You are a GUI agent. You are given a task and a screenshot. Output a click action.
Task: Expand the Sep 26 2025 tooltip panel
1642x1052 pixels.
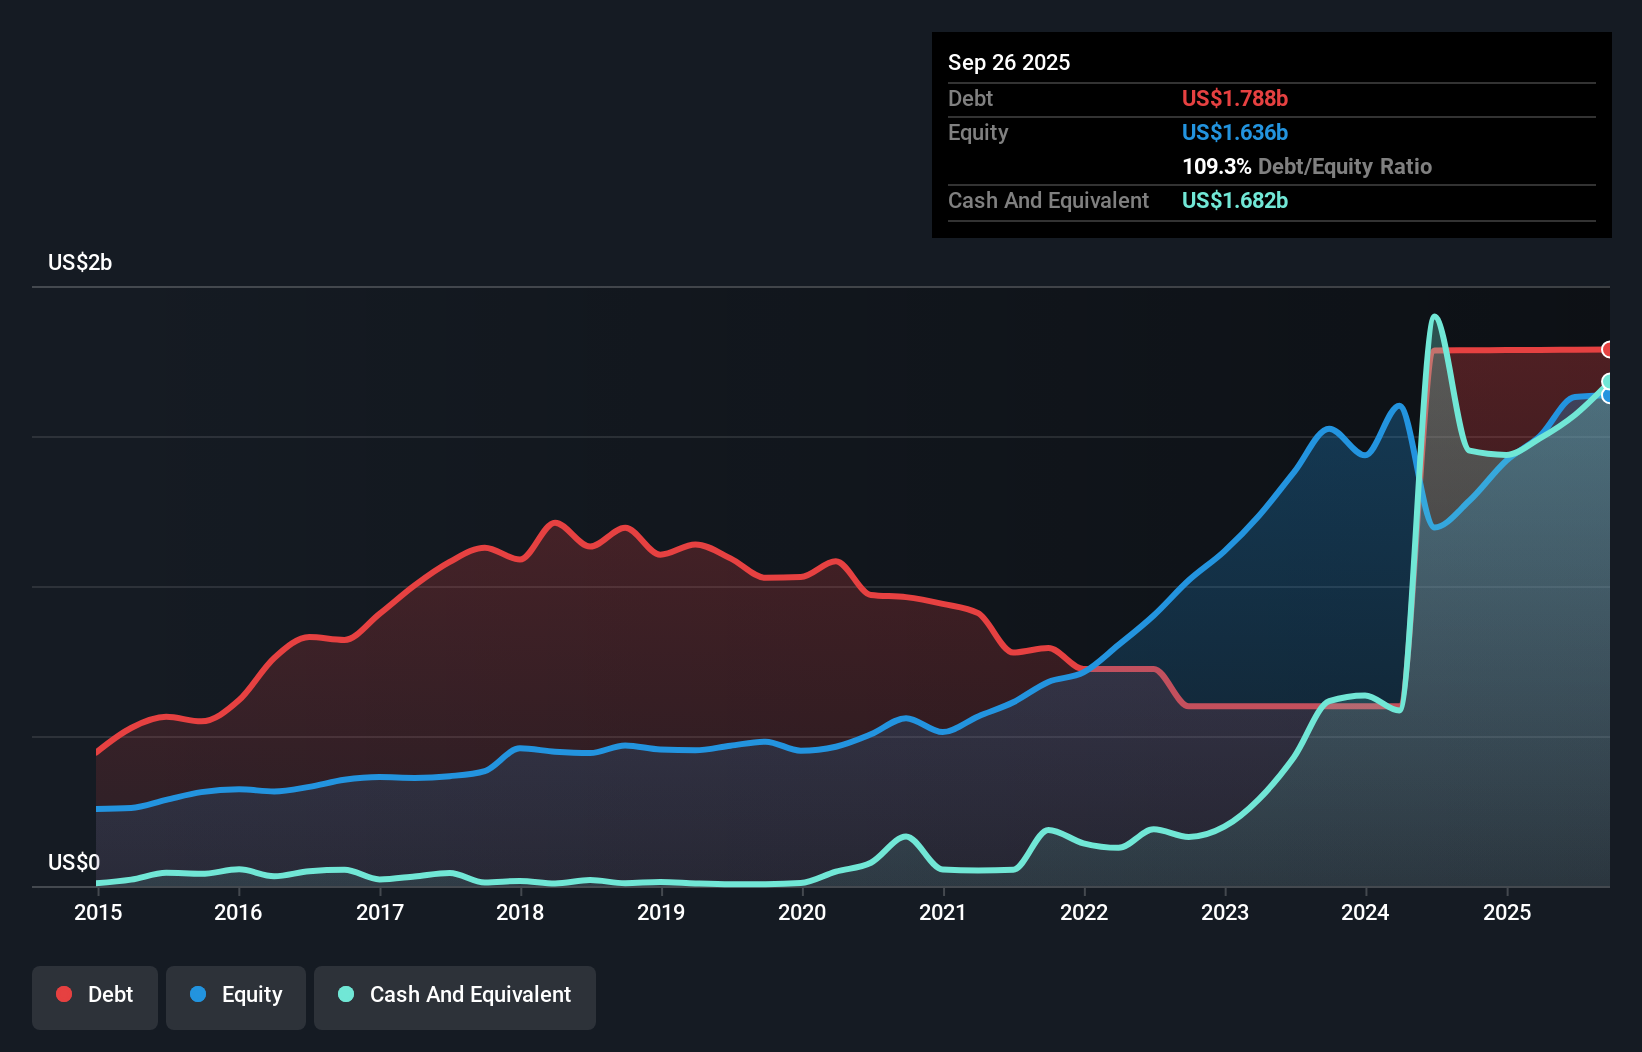pyautogui.click(x=1010, y=62)
